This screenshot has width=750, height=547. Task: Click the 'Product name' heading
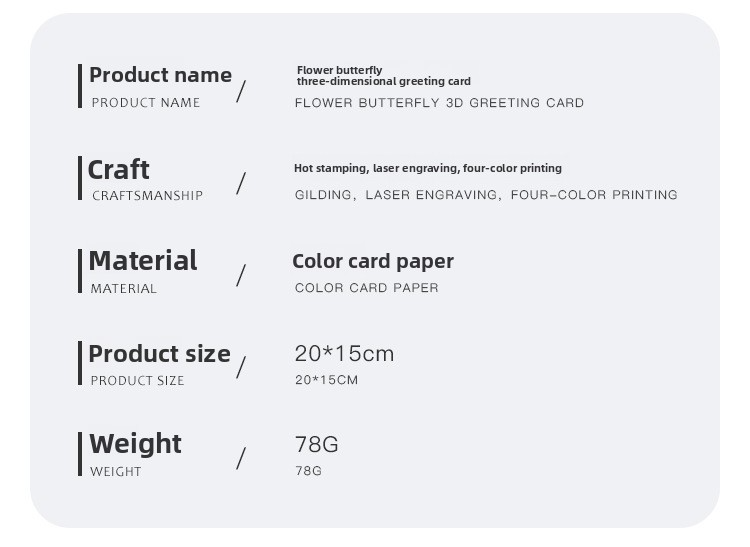[160, 75]
